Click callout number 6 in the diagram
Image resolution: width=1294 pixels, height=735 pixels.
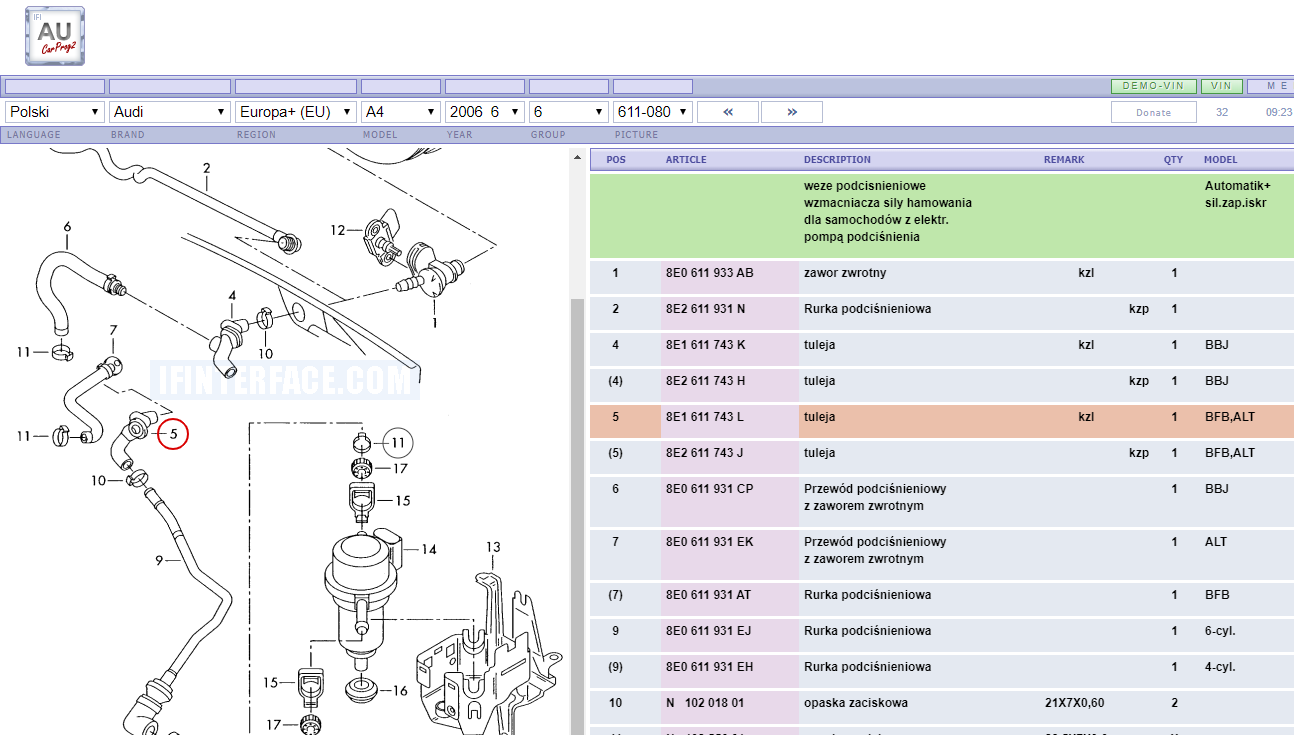pos(68,227)
